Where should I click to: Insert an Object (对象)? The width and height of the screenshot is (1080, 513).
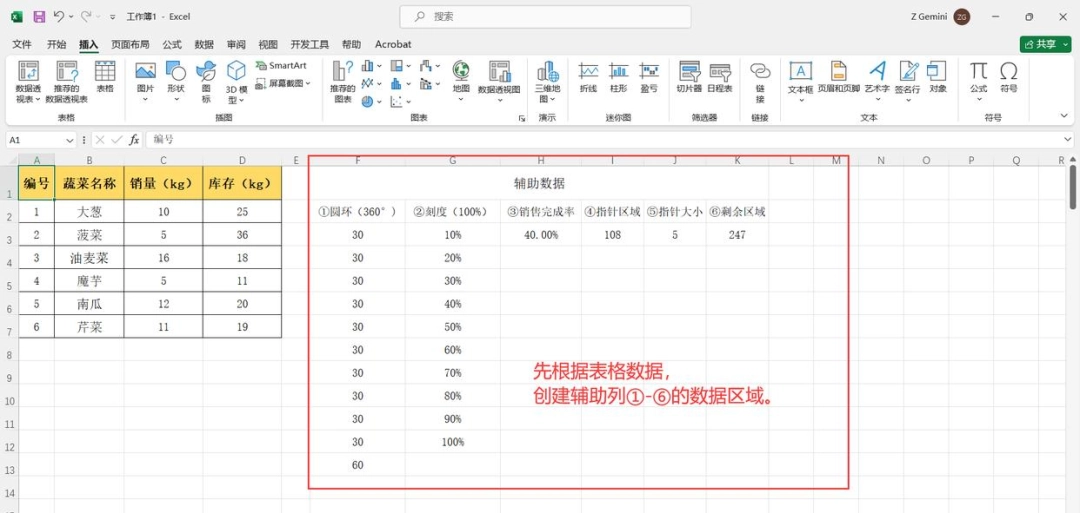(x=937, y=77)
